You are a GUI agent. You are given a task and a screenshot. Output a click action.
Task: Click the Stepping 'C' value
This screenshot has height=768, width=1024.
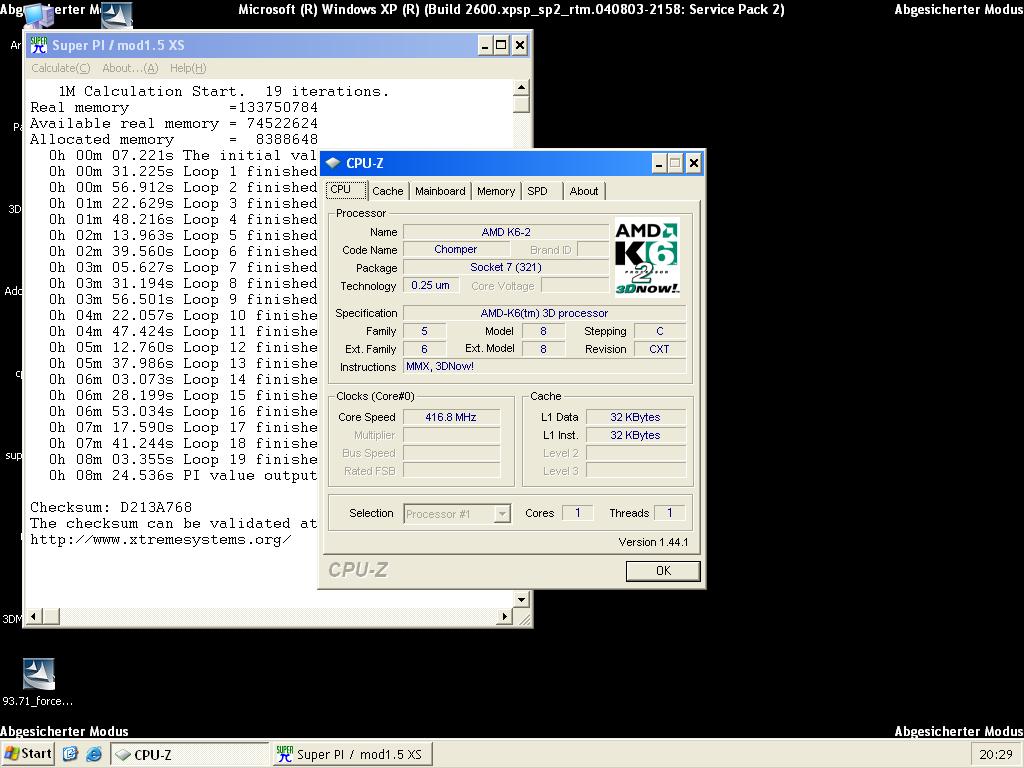tap(660, 331)
